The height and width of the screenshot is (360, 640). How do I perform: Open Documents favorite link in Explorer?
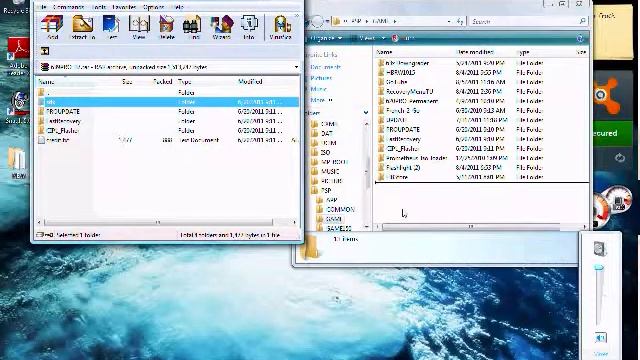pos(325,67)
